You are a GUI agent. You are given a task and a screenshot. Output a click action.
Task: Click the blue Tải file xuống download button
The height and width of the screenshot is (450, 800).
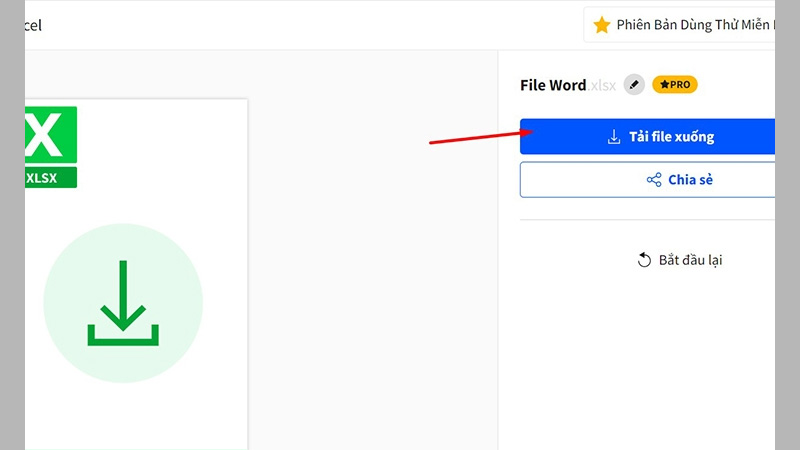click(x=647, y=136)
